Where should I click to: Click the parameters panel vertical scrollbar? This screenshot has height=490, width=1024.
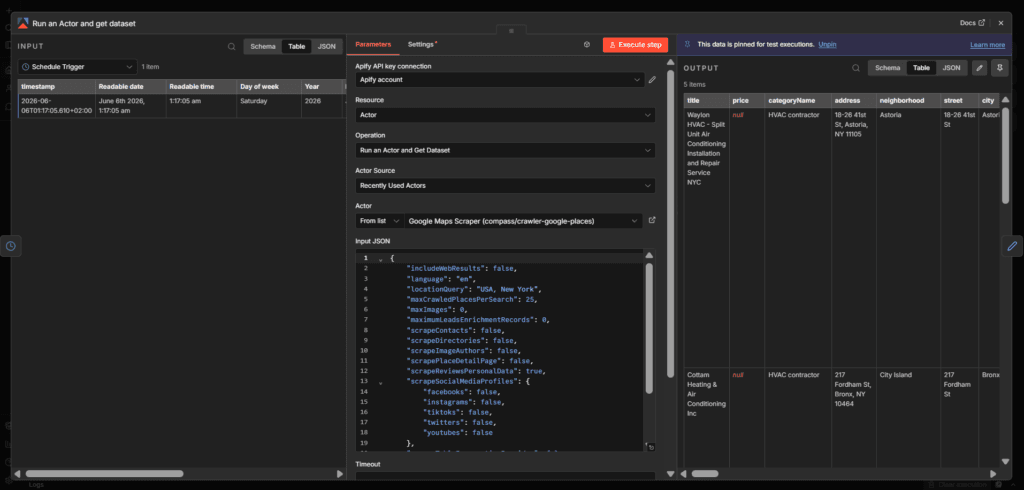(x=670, y=223)
